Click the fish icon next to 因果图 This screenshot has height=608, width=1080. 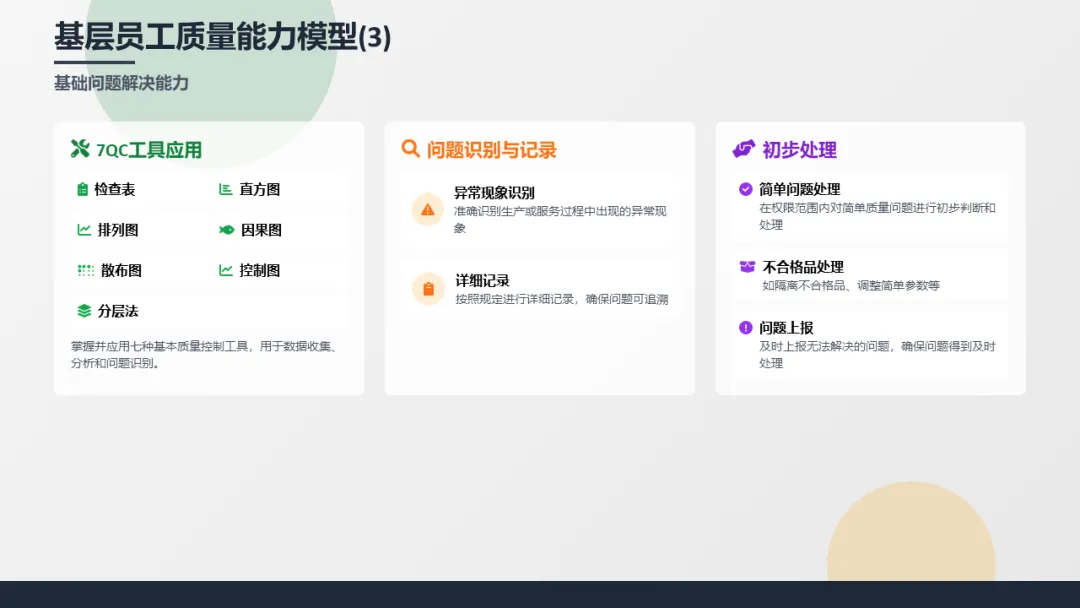pyautogui.click(x=227, y=230)
